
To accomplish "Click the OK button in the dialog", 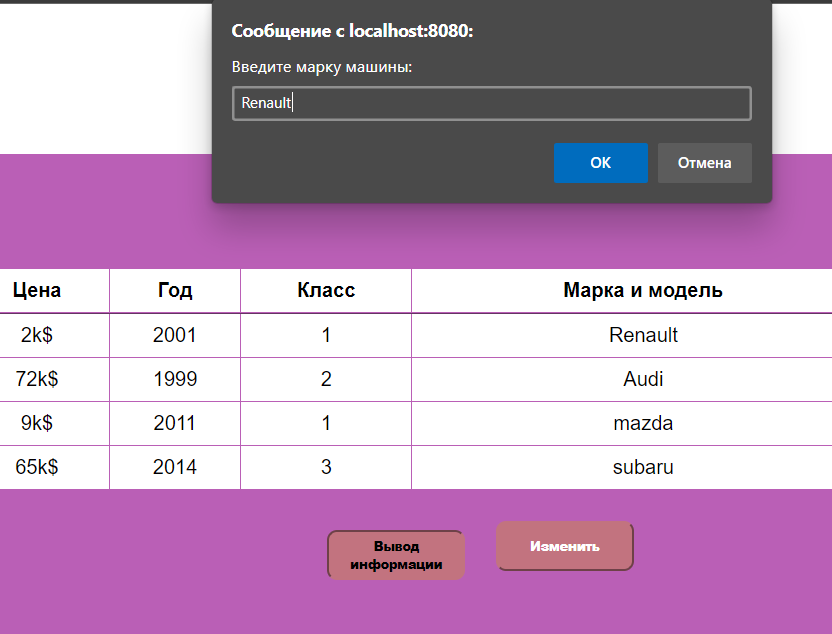I will pyautogui.click(x=600, y=163).
